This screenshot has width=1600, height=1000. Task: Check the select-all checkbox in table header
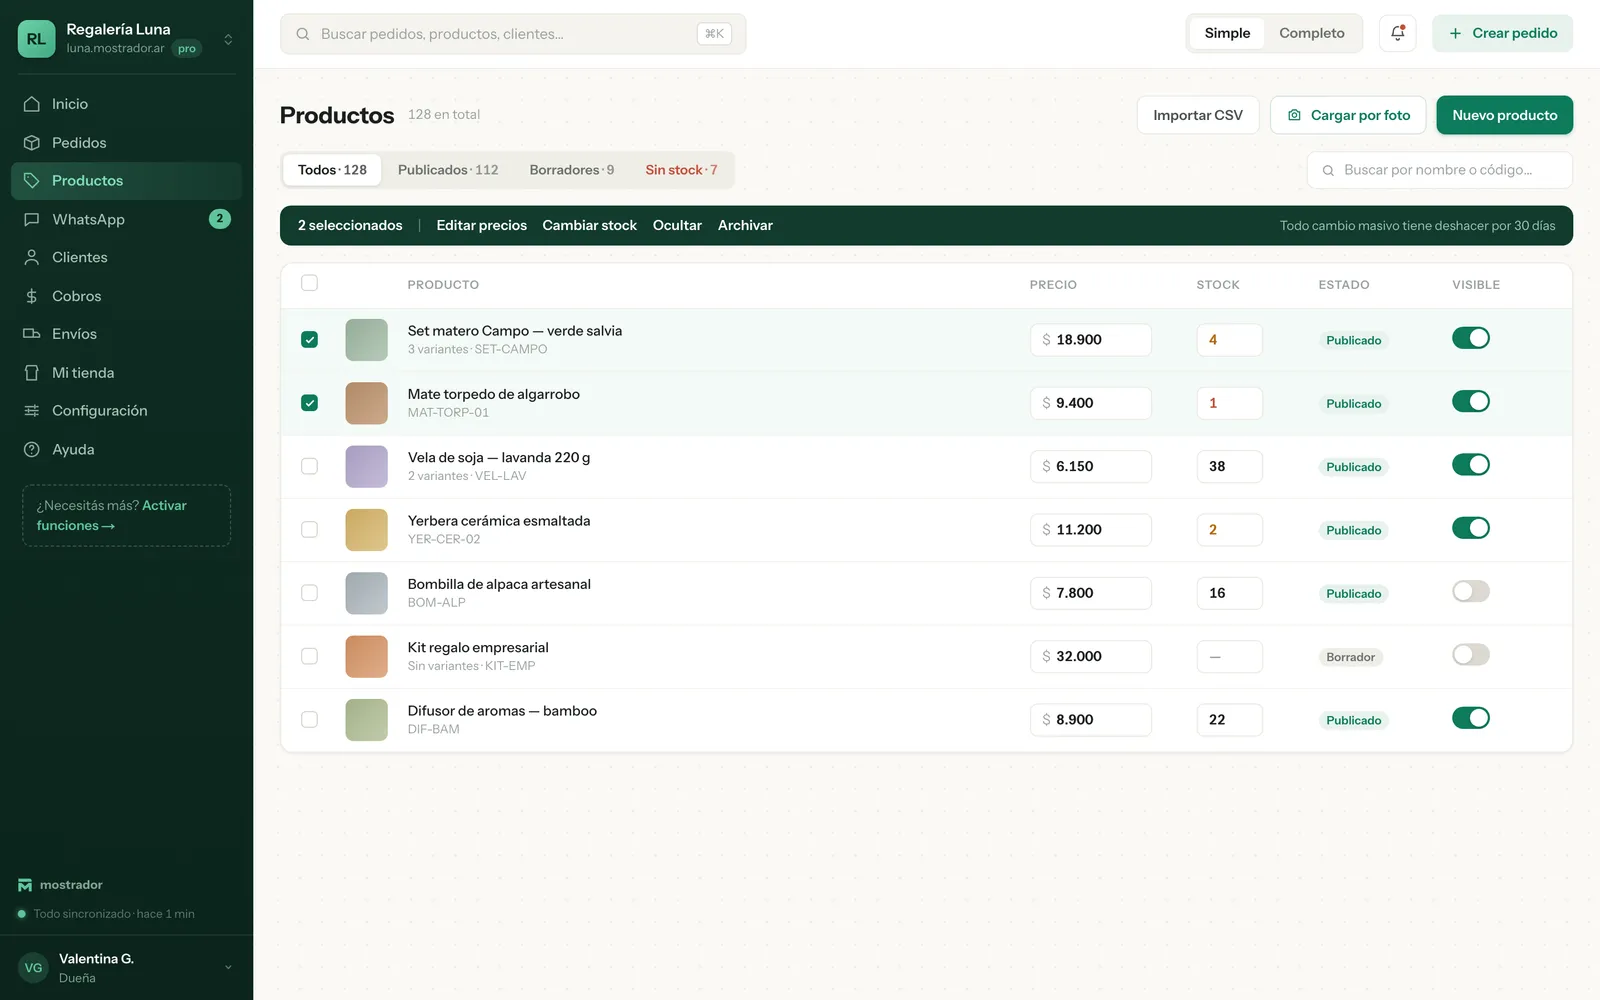(310, 283)
